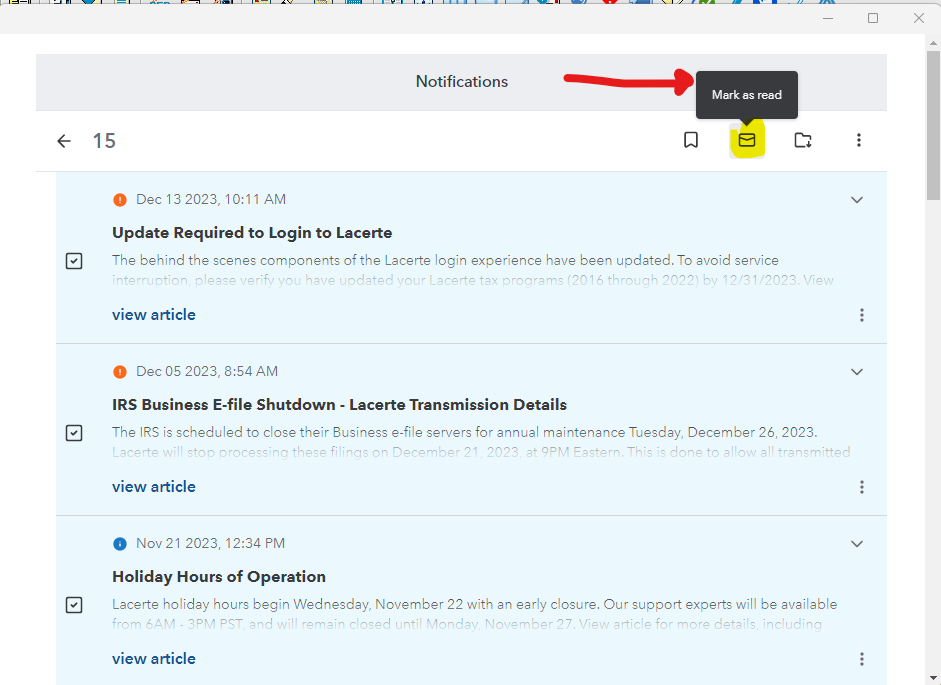The width and height of the screenshot is (941, 685).
Task: Click orange alert icon beside Dec 13 2023
Action: pos(120,200)
